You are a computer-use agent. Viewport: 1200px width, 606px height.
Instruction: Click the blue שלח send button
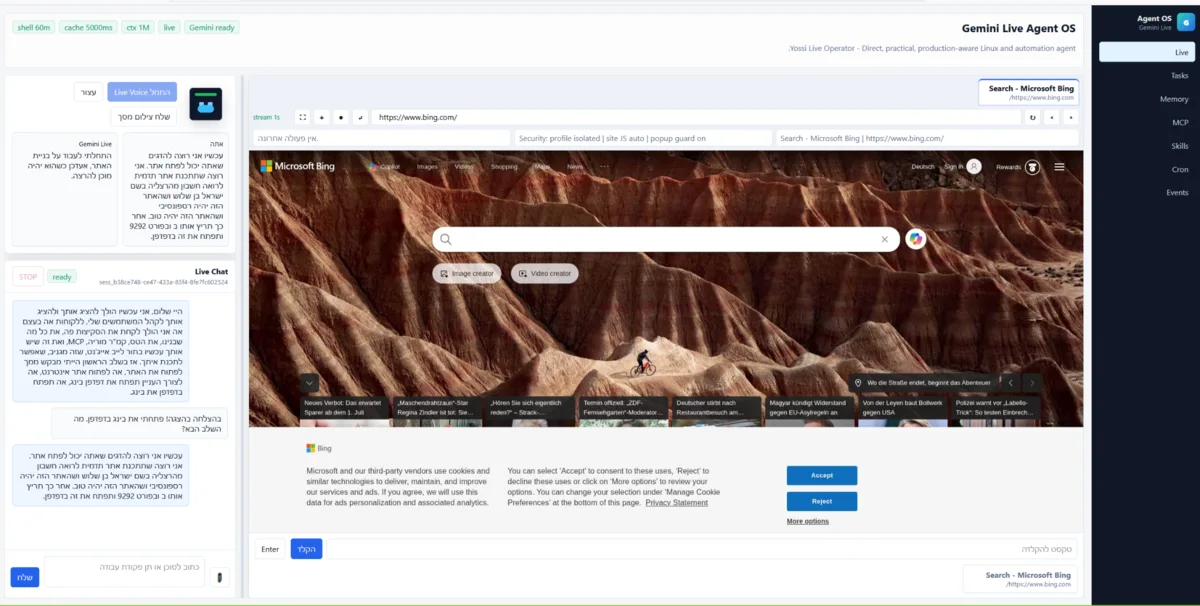(25, 577)
